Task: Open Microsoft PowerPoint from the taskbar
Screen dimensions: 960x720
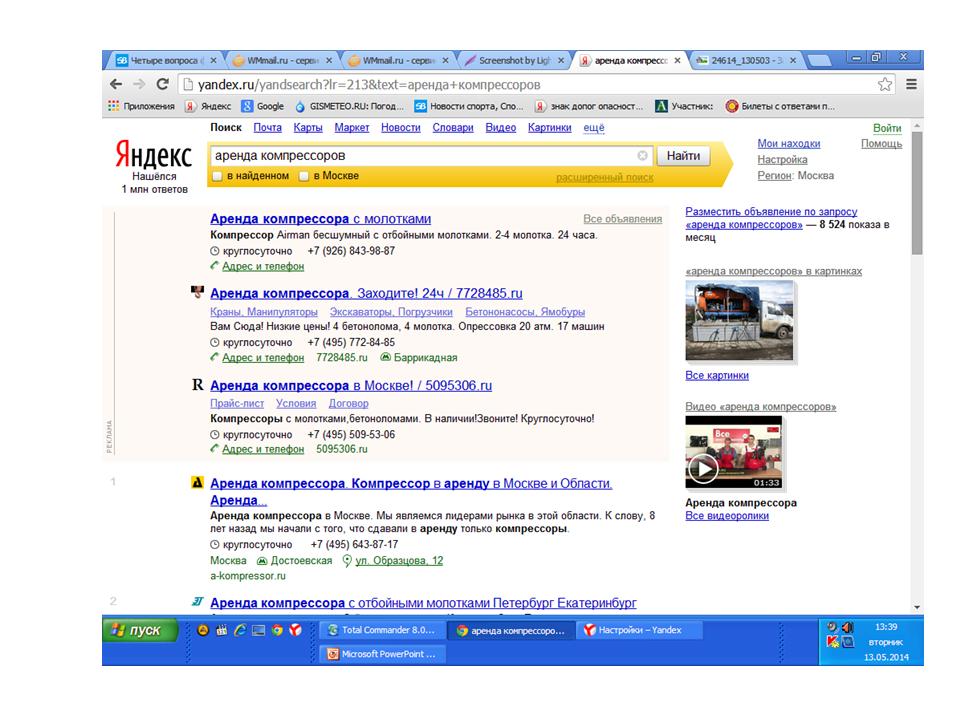Action: pos(381,654)
